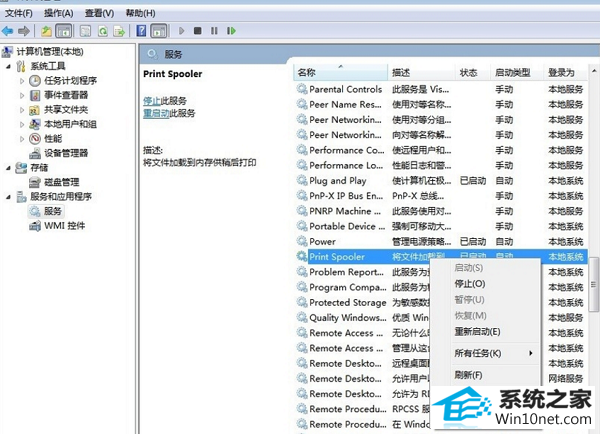Expand the 性能 node arrow
Viewport: 600px width, 434px height.
pos(22,139)
